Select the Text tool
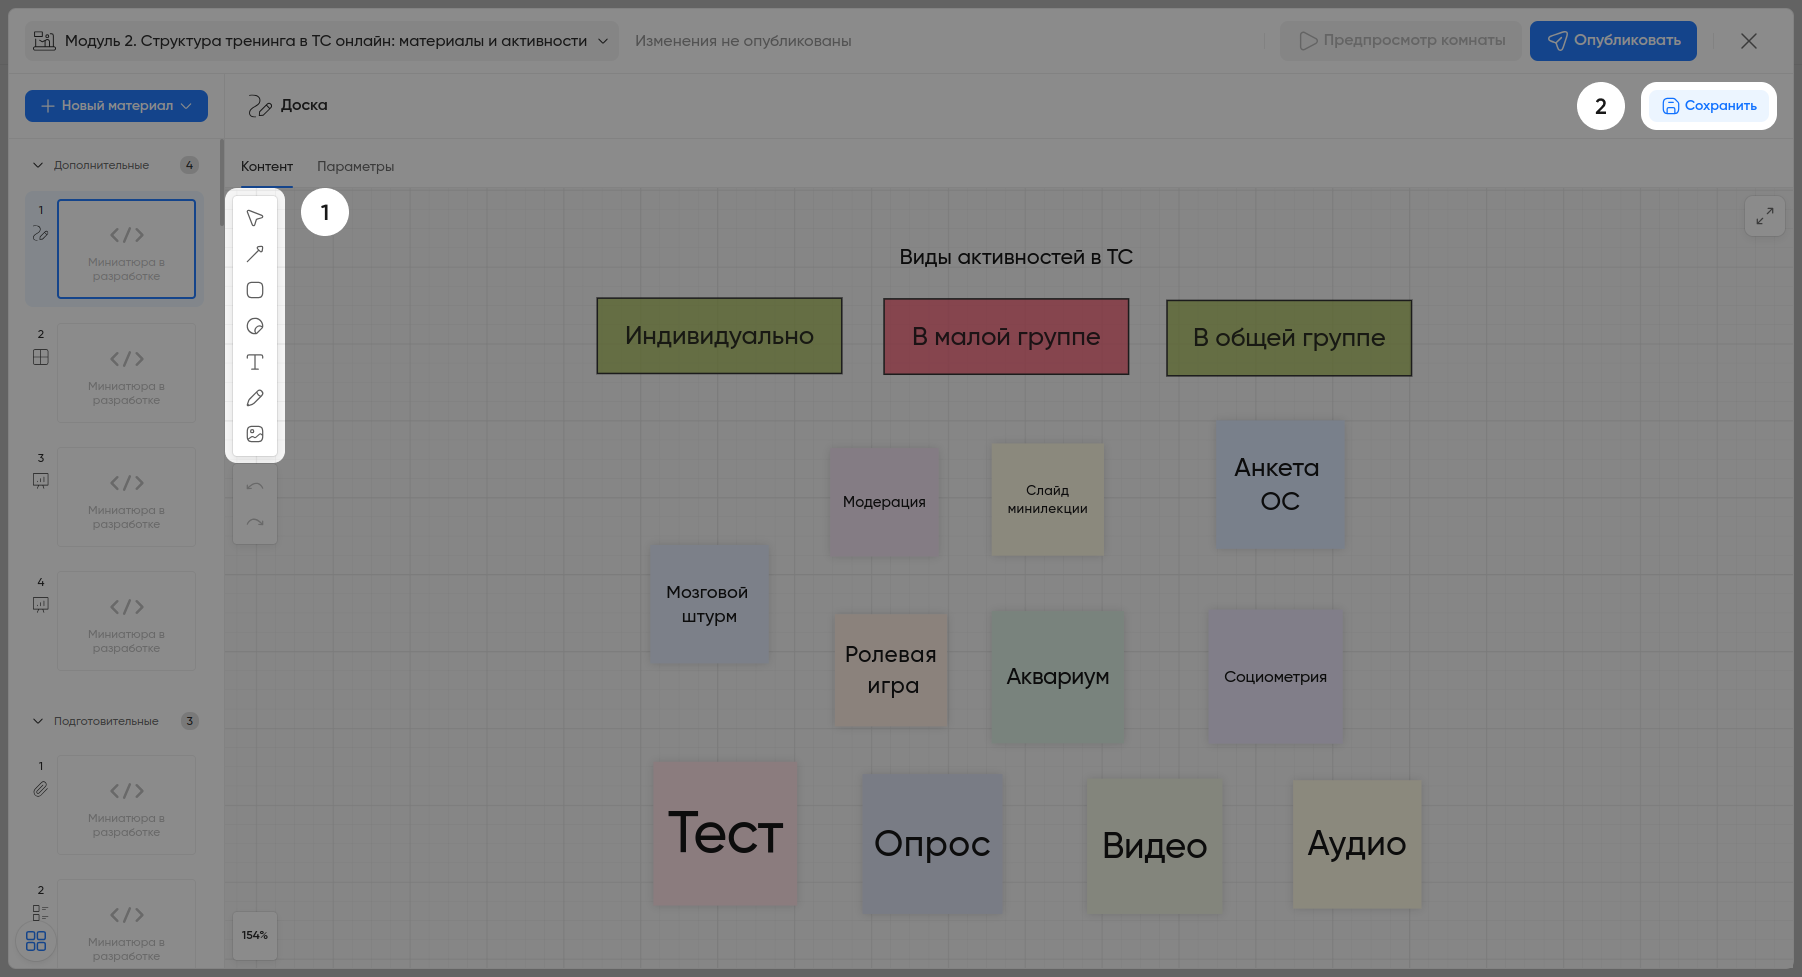The height and width of the screenshot is (977, 1802). pyautogui.click(x=255, y=362)
